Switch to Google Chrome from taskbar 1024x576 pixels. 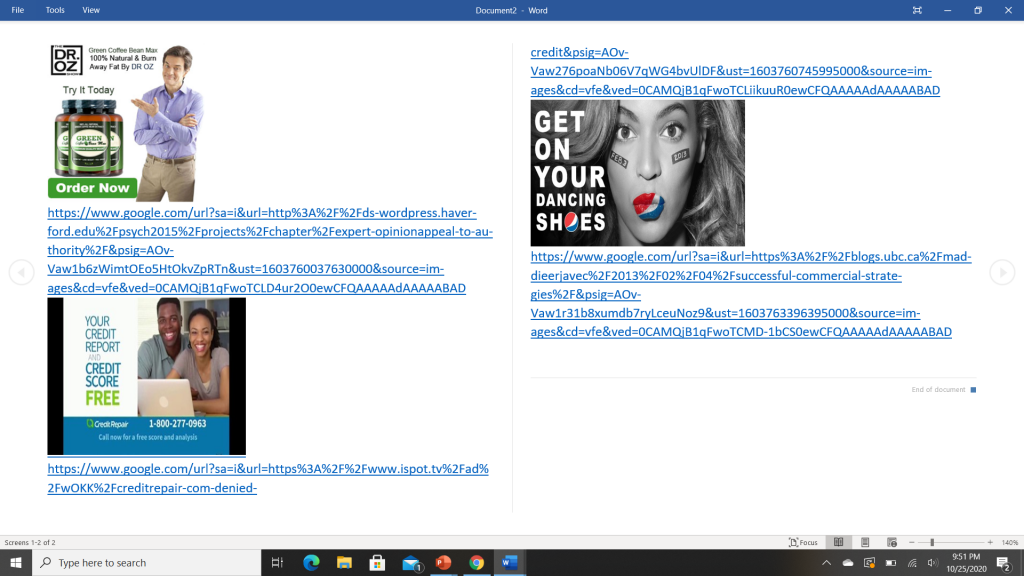477,563
